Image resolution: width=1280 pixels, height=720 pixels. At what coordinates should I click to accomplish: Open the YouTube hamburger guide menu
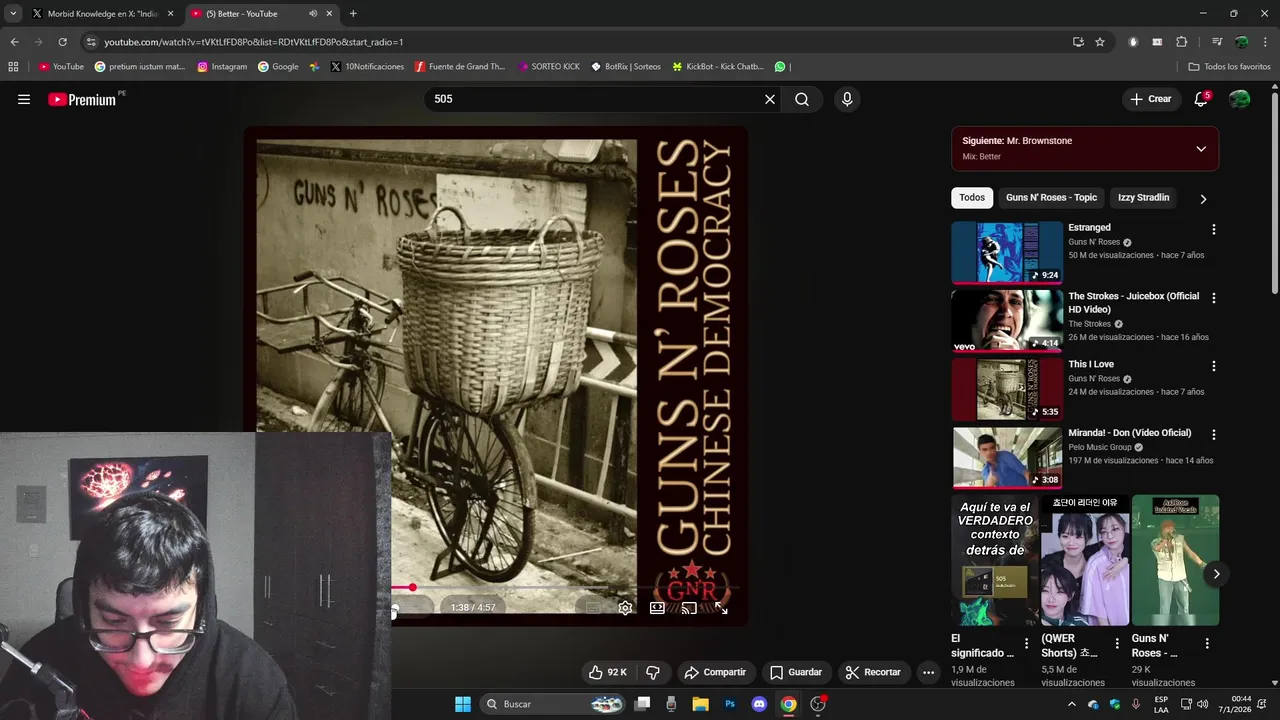click(x=24, y=99)
